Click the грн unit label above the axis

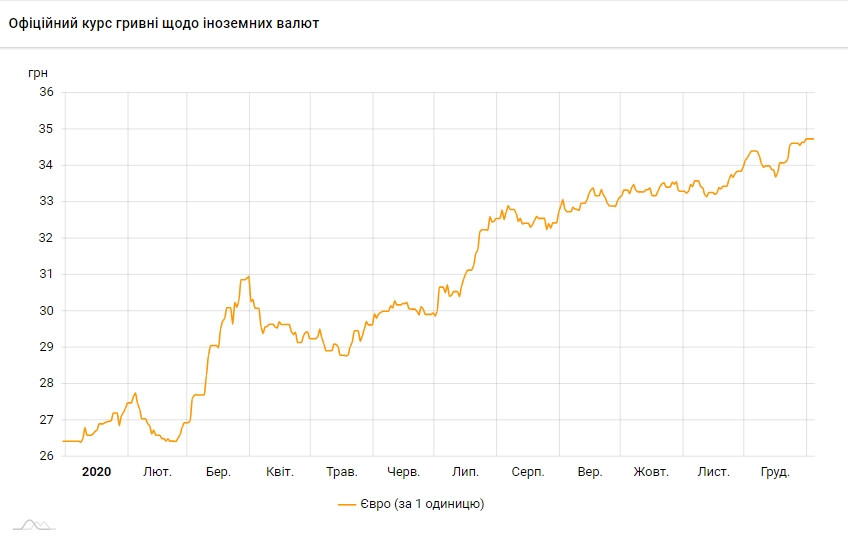pyautogui.click(x=38, y=72)
